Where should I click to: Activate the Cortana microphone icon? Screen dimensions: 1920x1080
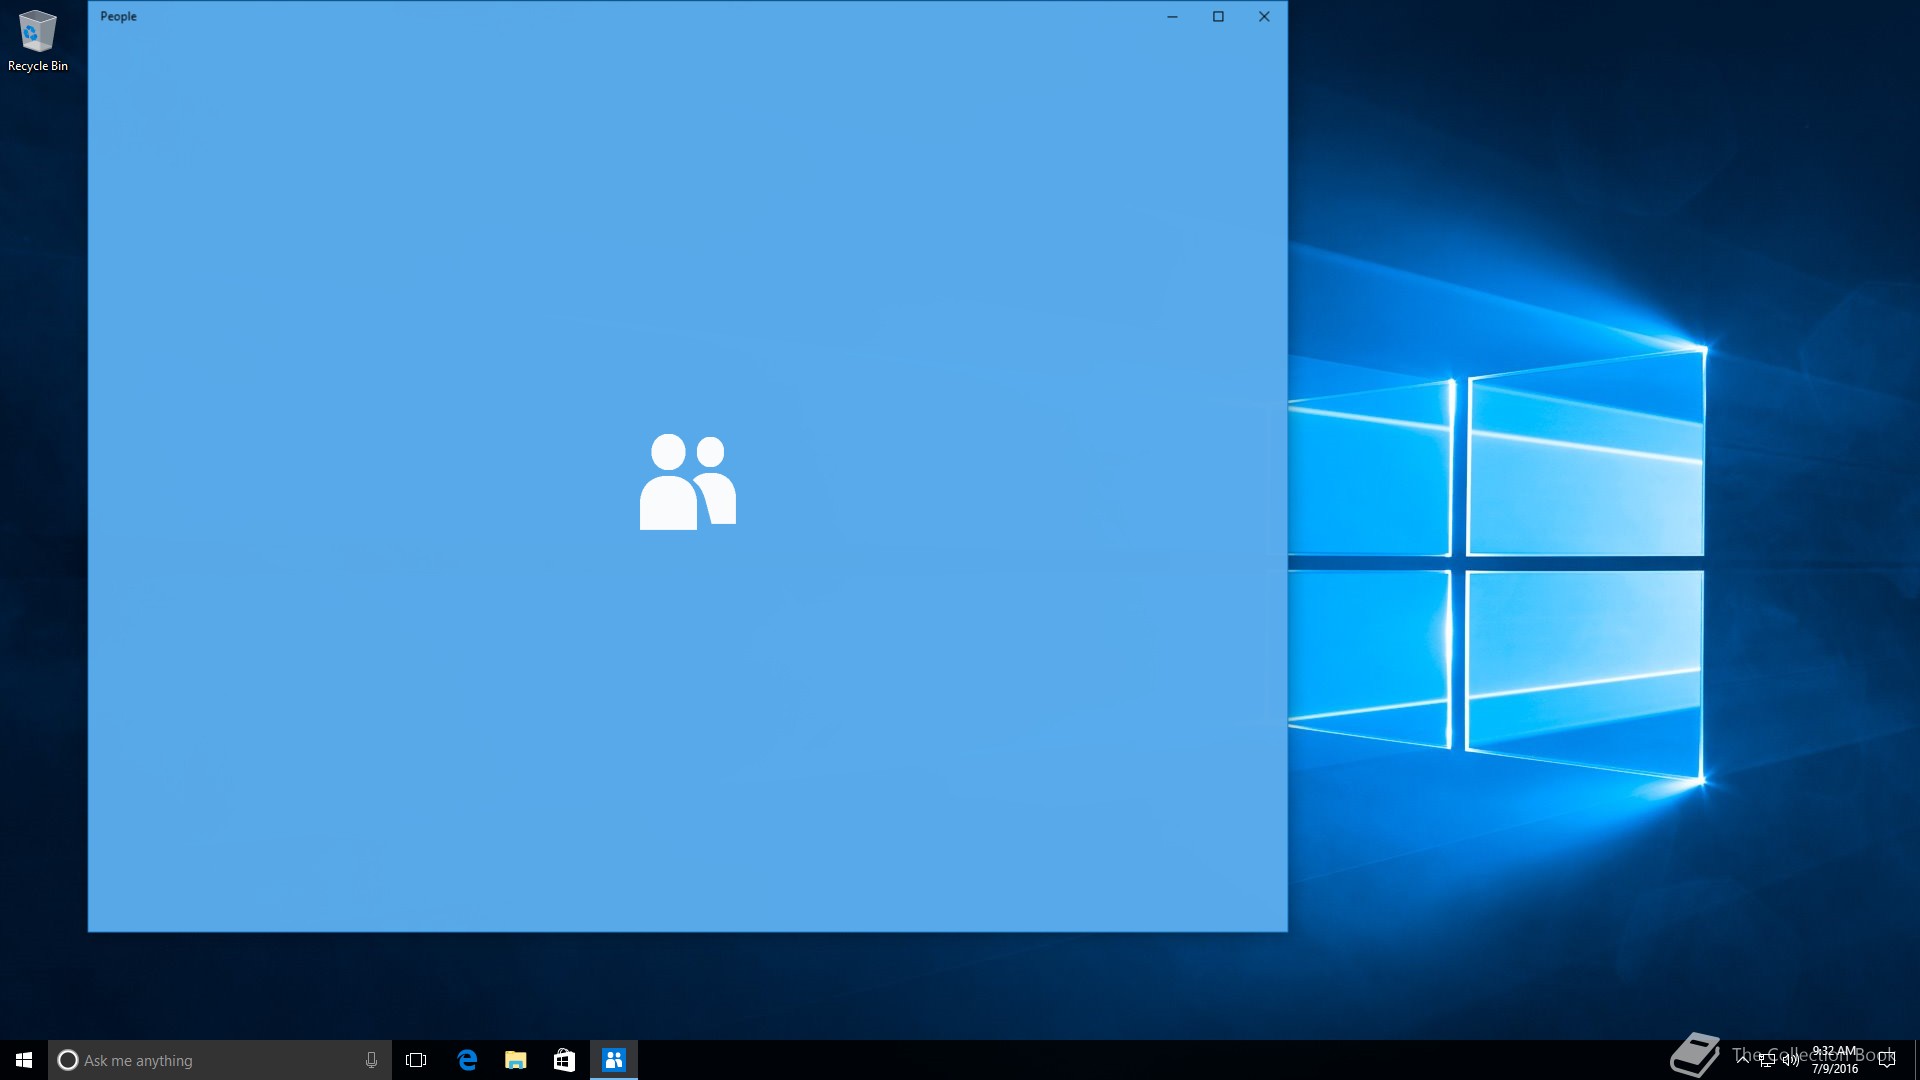[x=371, y=1060]
